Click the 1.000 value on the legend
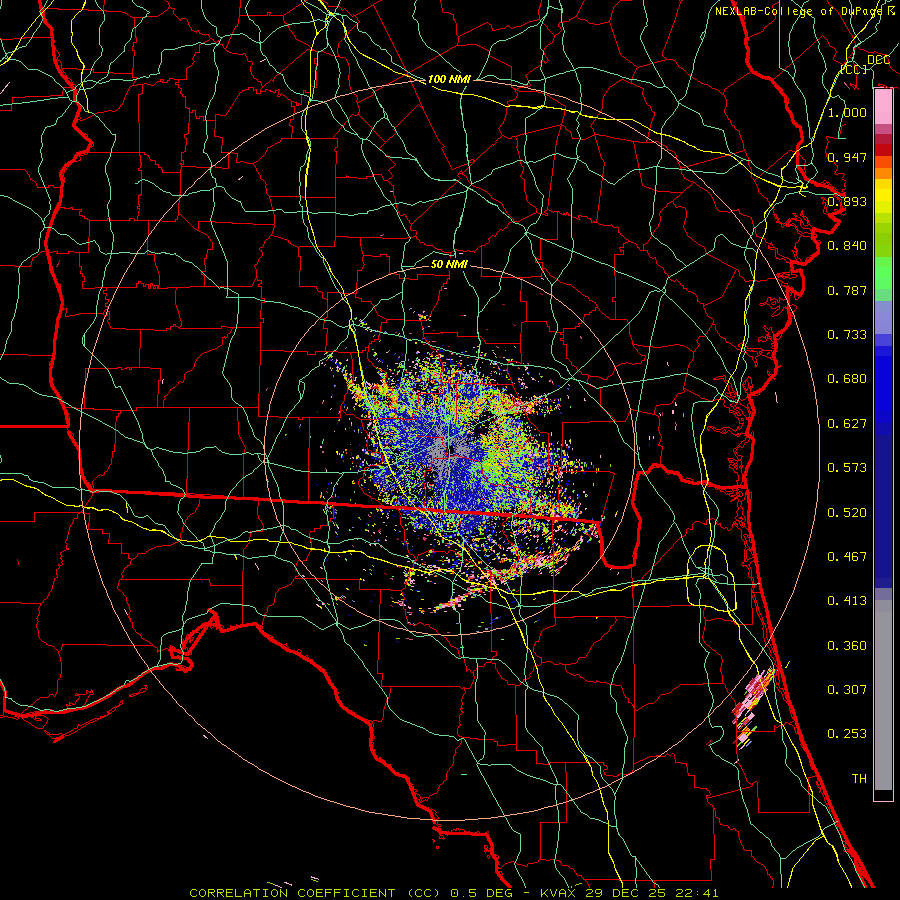 (x=847, y=112)
